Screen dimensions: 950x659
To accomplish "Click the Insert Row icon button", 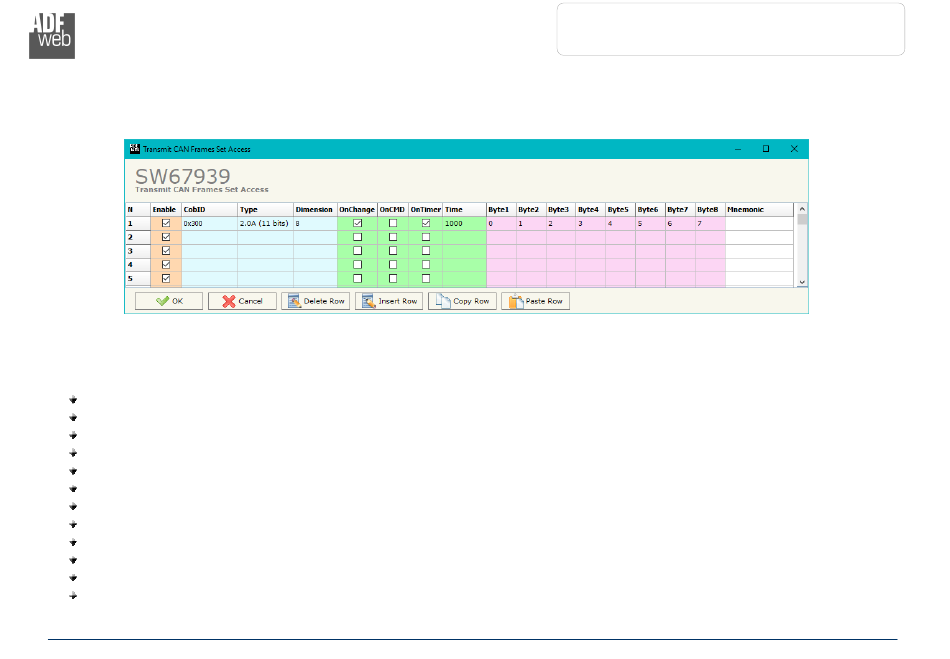I will (388, 301).
